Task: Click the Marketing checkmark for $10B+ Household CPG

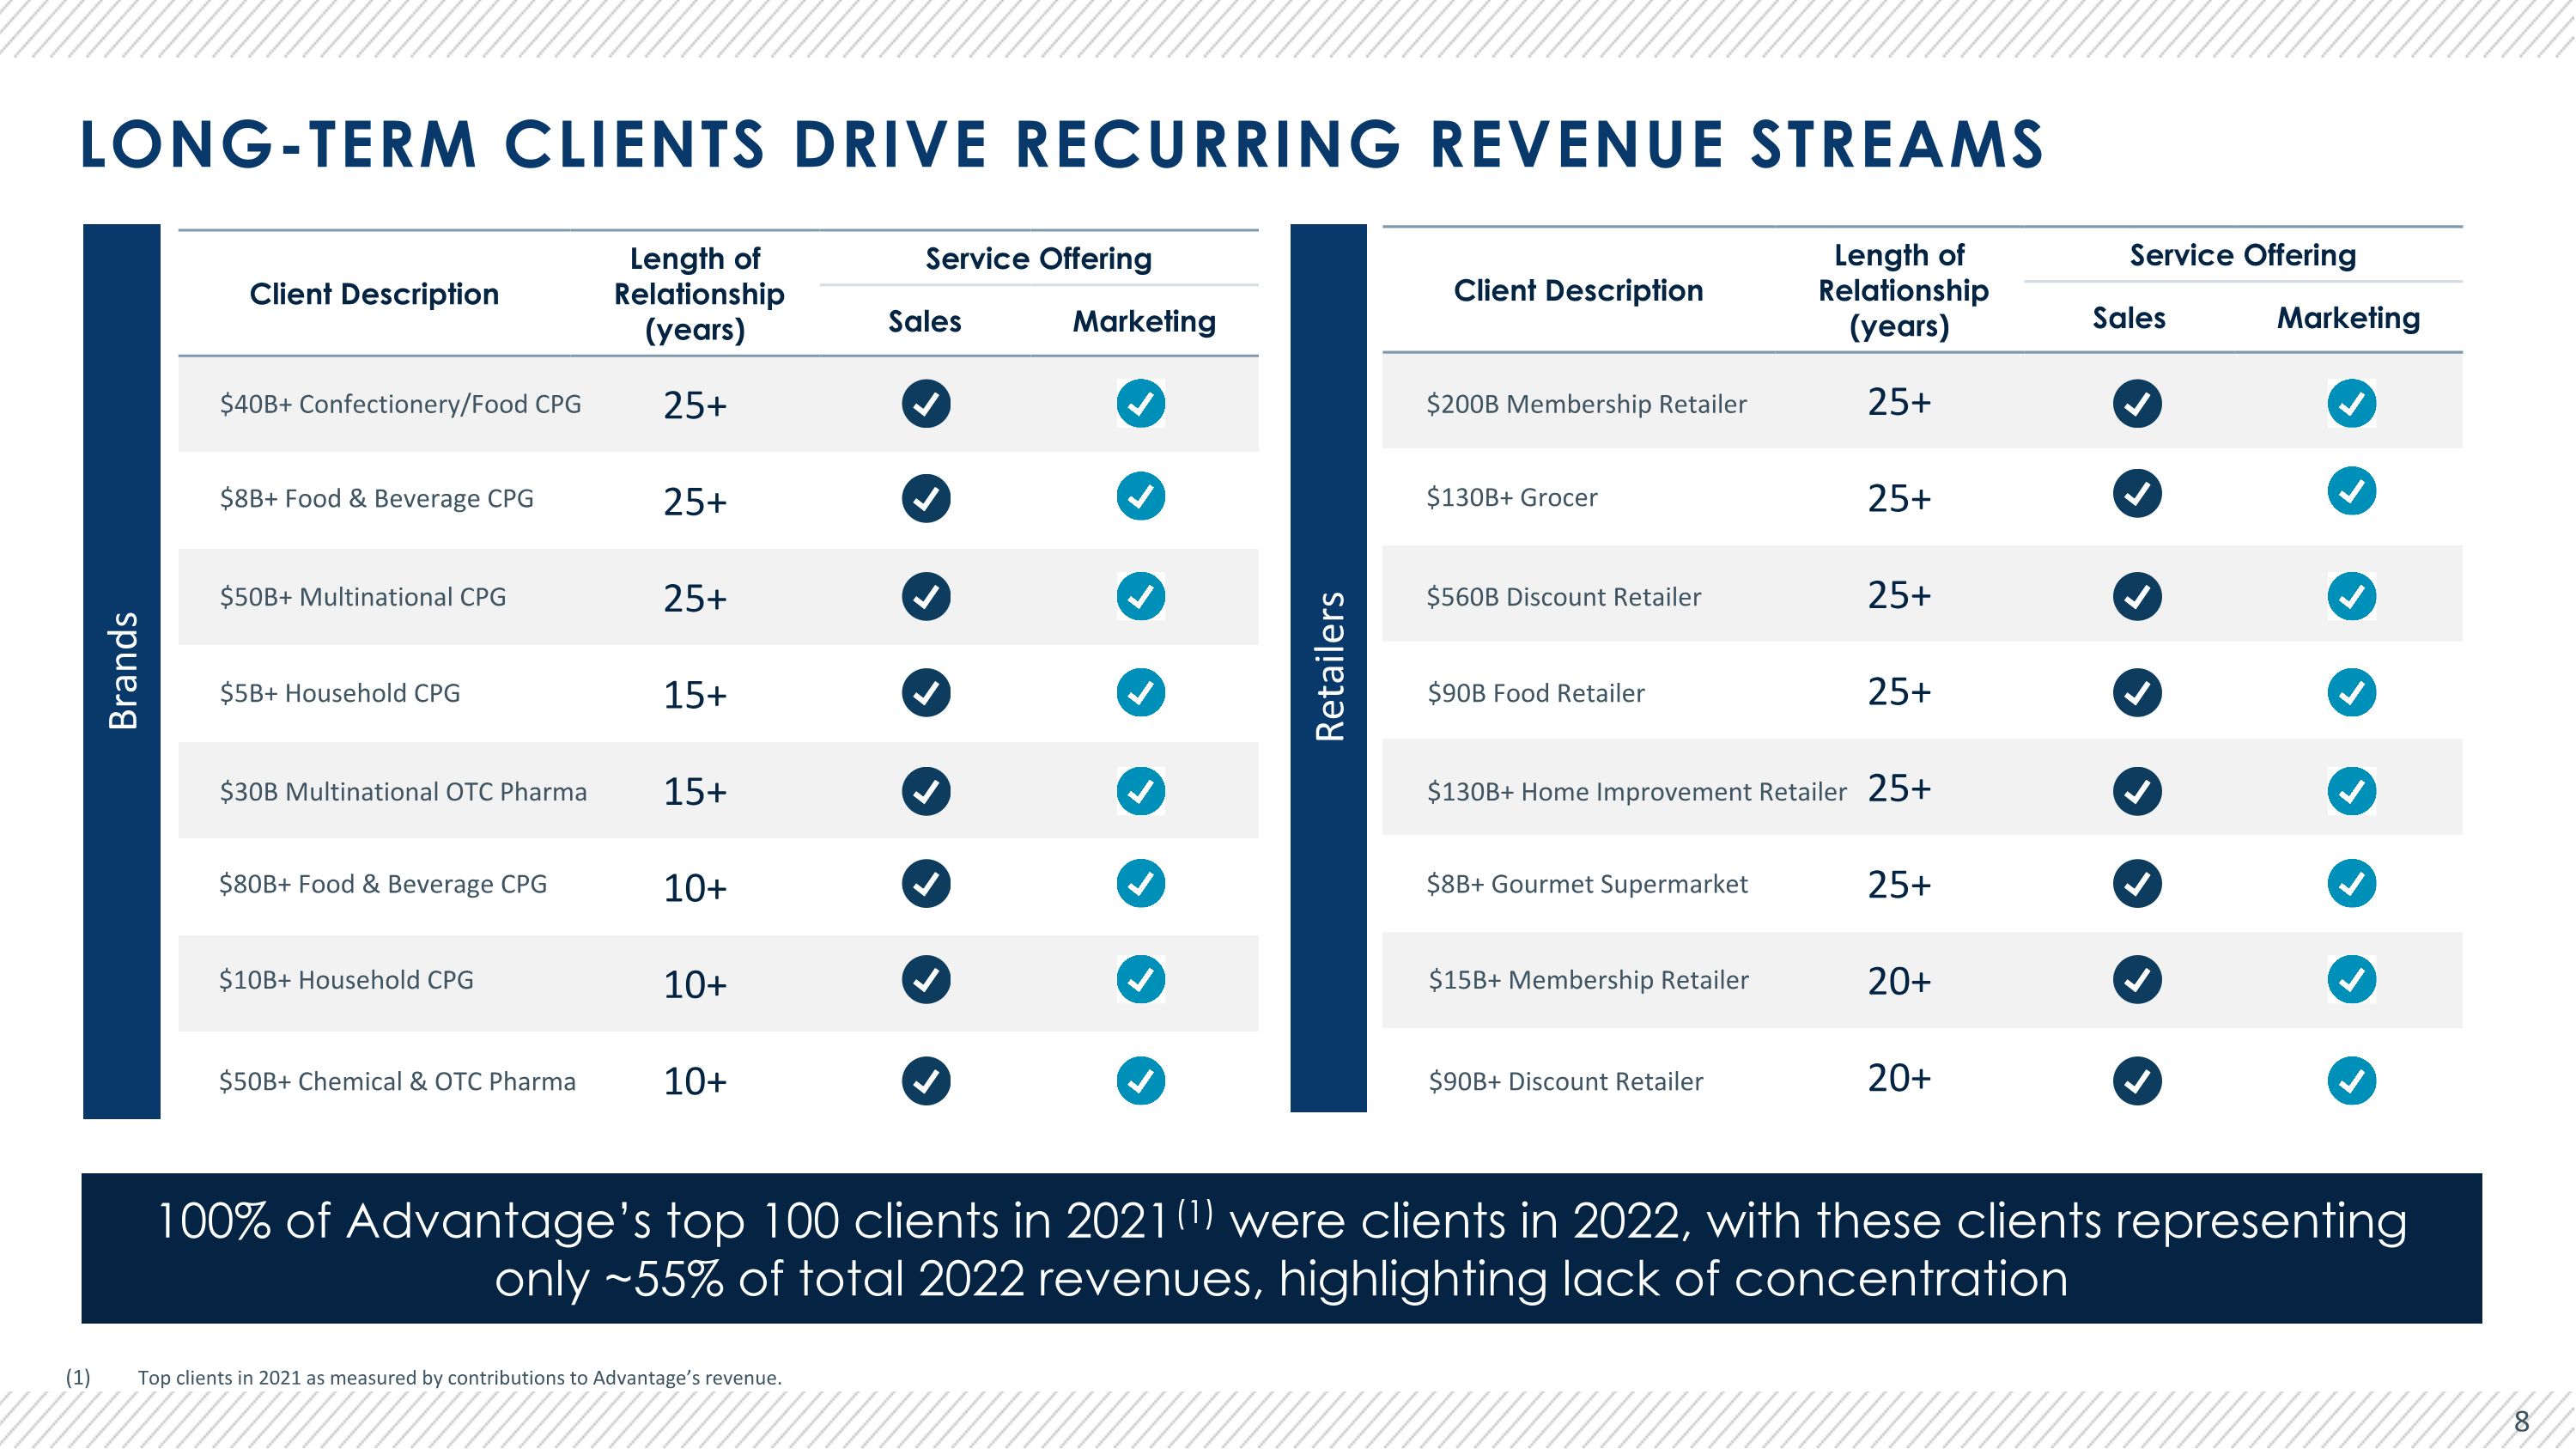Action: [1141, 980]
